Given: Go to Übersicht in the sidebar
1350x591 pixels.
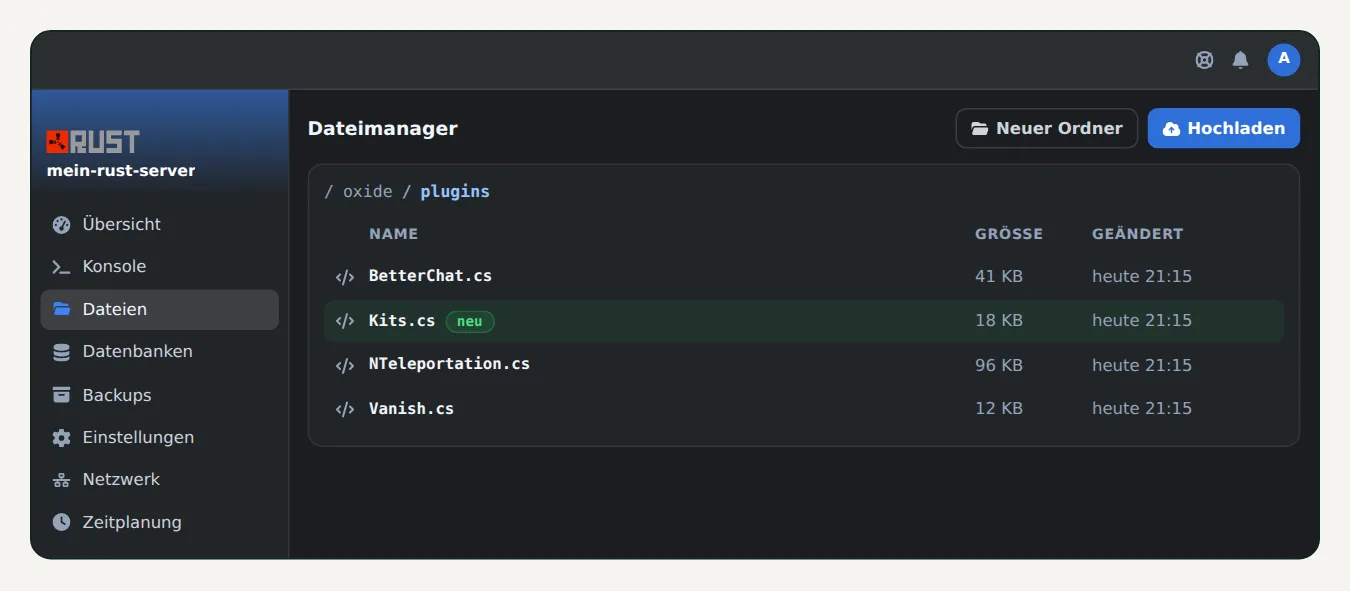Looking at the screenshot, I should (159, 224).
